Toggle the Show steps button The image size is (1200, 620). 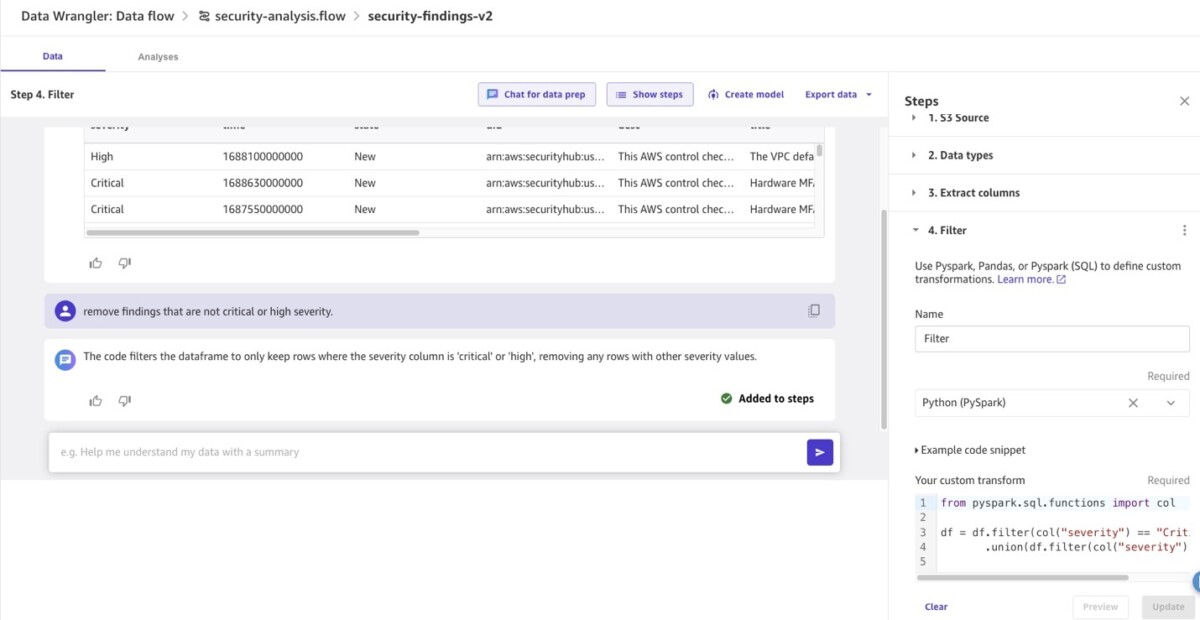coord(650,94)
